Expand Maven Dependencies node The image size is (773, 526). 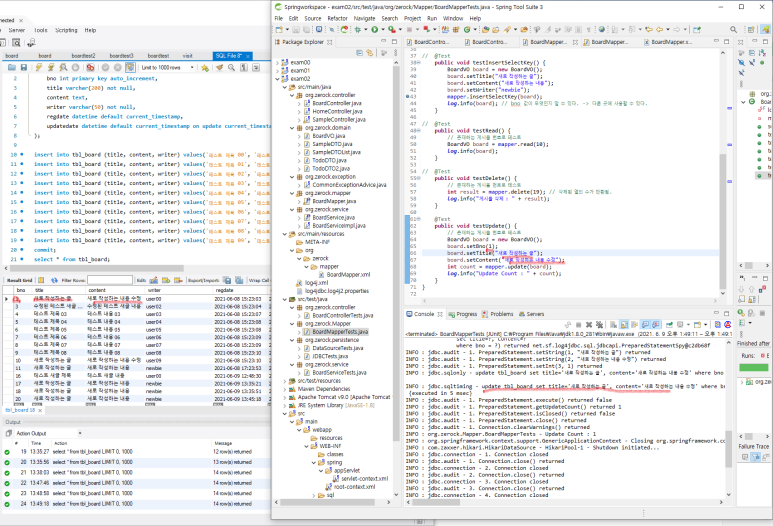tap(284, 389)
